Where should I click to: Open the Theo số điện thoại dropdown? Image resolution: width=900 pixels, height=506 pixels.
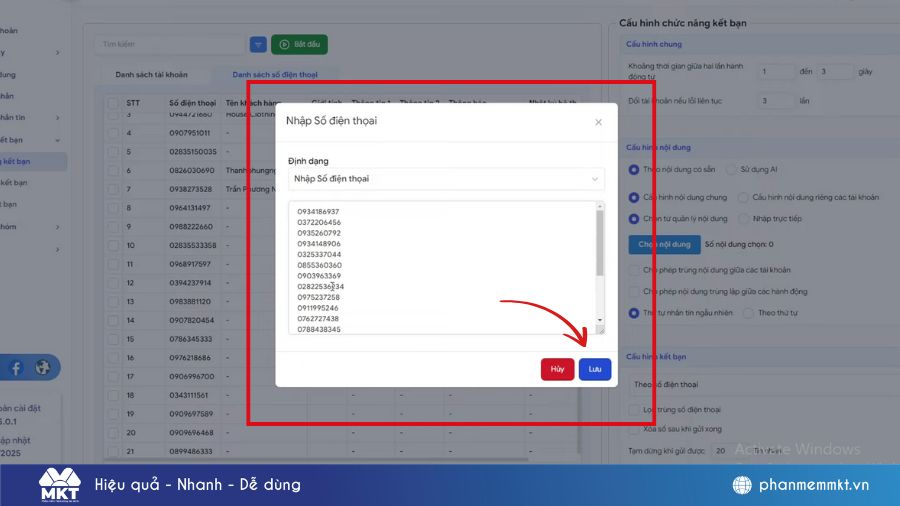748,384
